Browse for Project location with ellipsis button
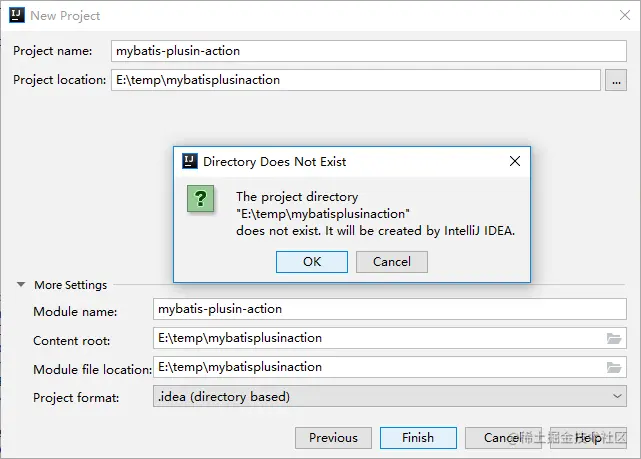This screenshot has width=641, height=459. 616,80
